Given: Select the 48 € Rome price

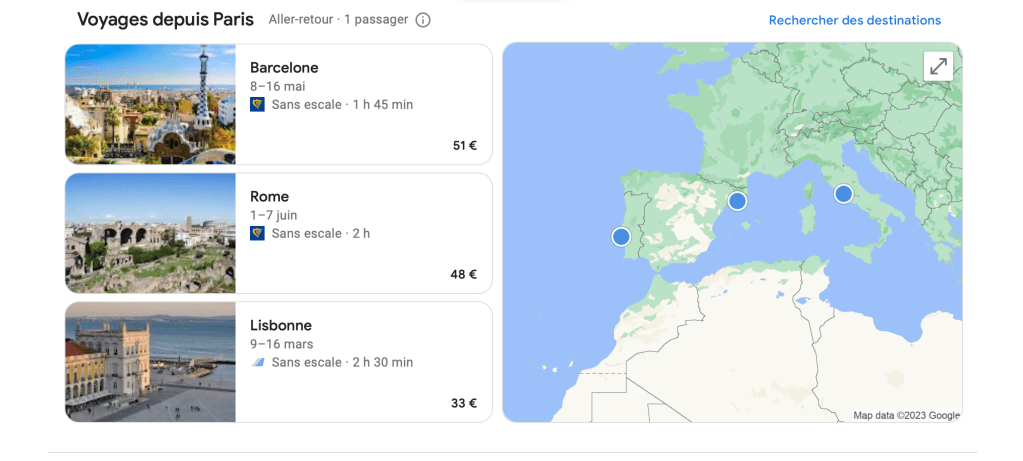Looking at the screenshot, I should coord(464,274).
